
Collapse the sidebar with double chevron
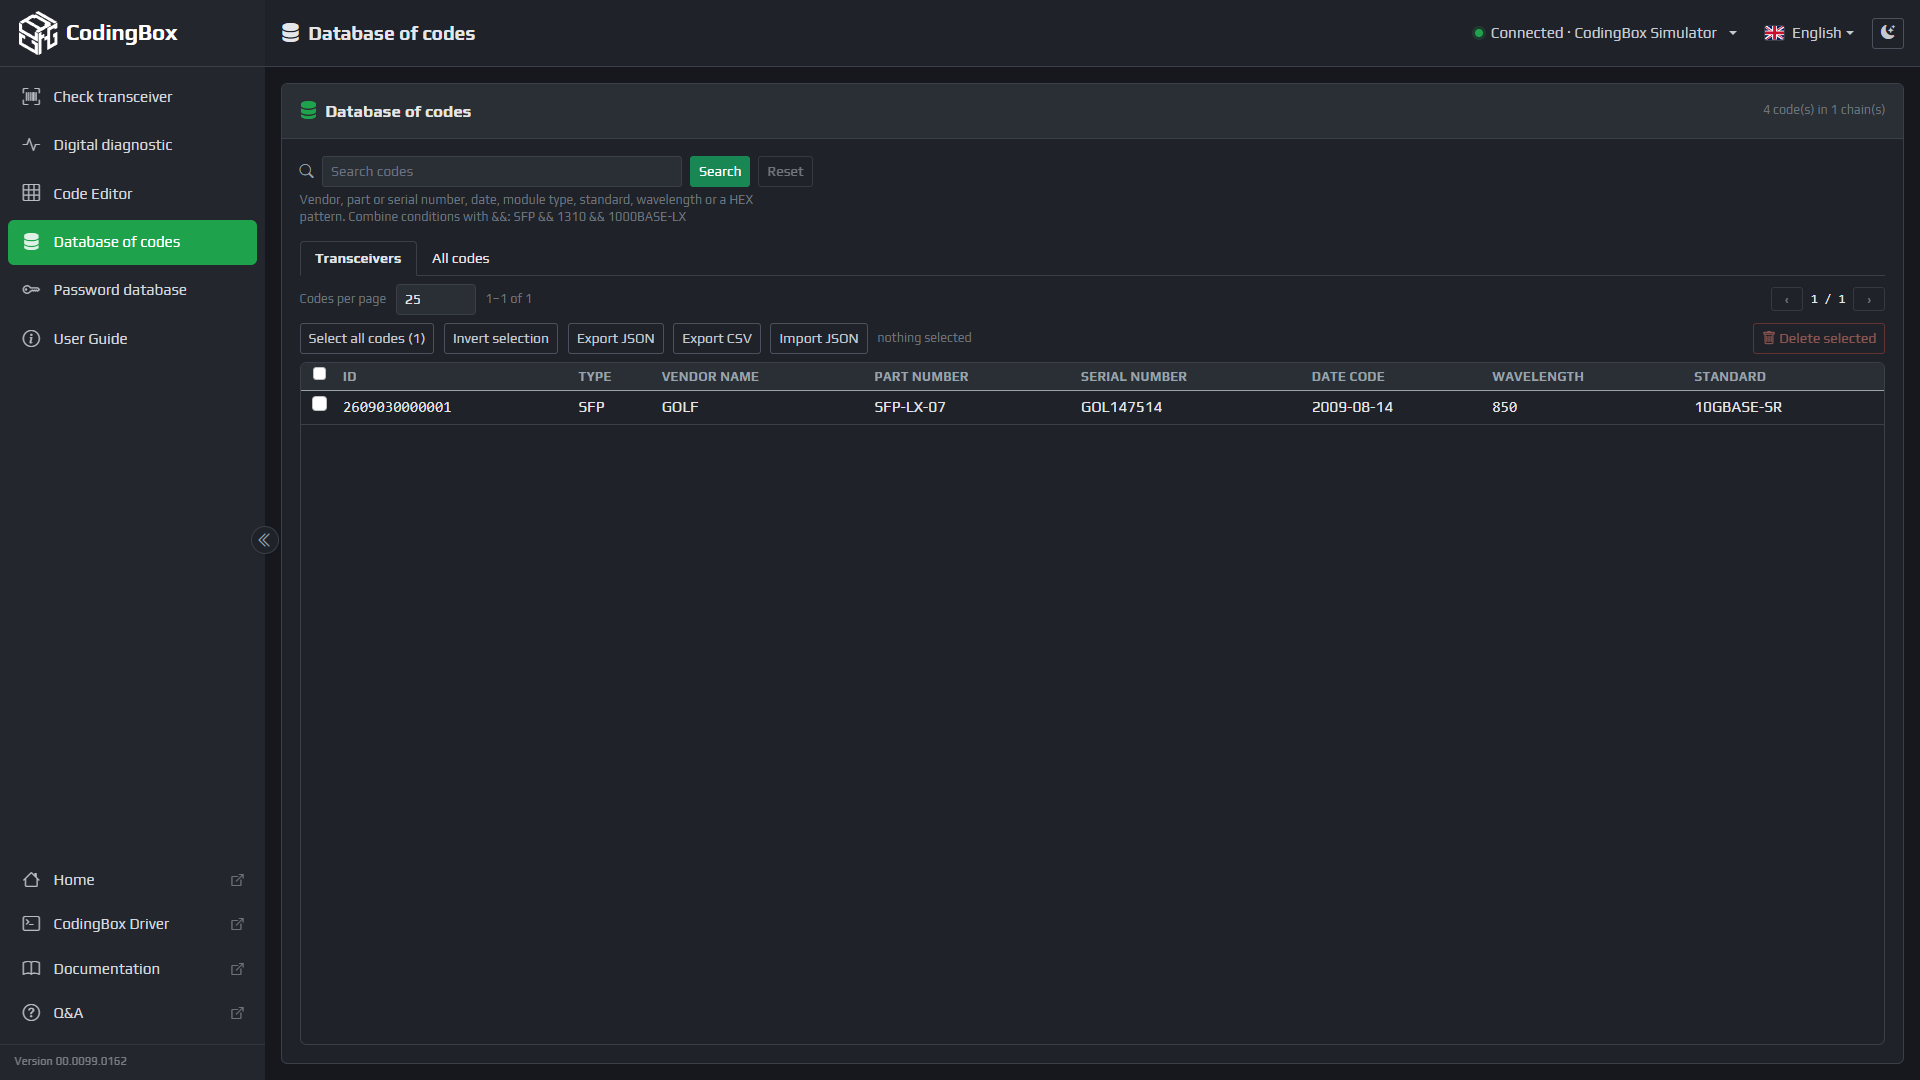tap(264, 540)
